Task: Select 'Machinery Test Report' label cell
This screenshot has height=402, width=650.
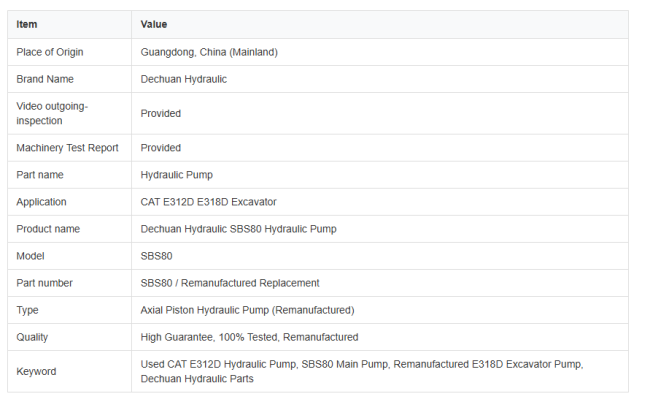Action: click(70, 148)
